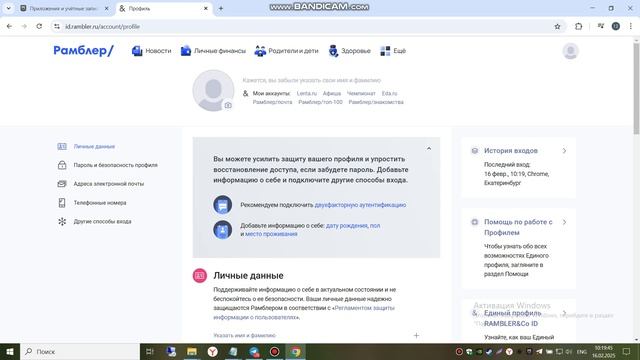640x360 pixels.
Task: Switch to the first browser tab
Action: pos(65,8)
